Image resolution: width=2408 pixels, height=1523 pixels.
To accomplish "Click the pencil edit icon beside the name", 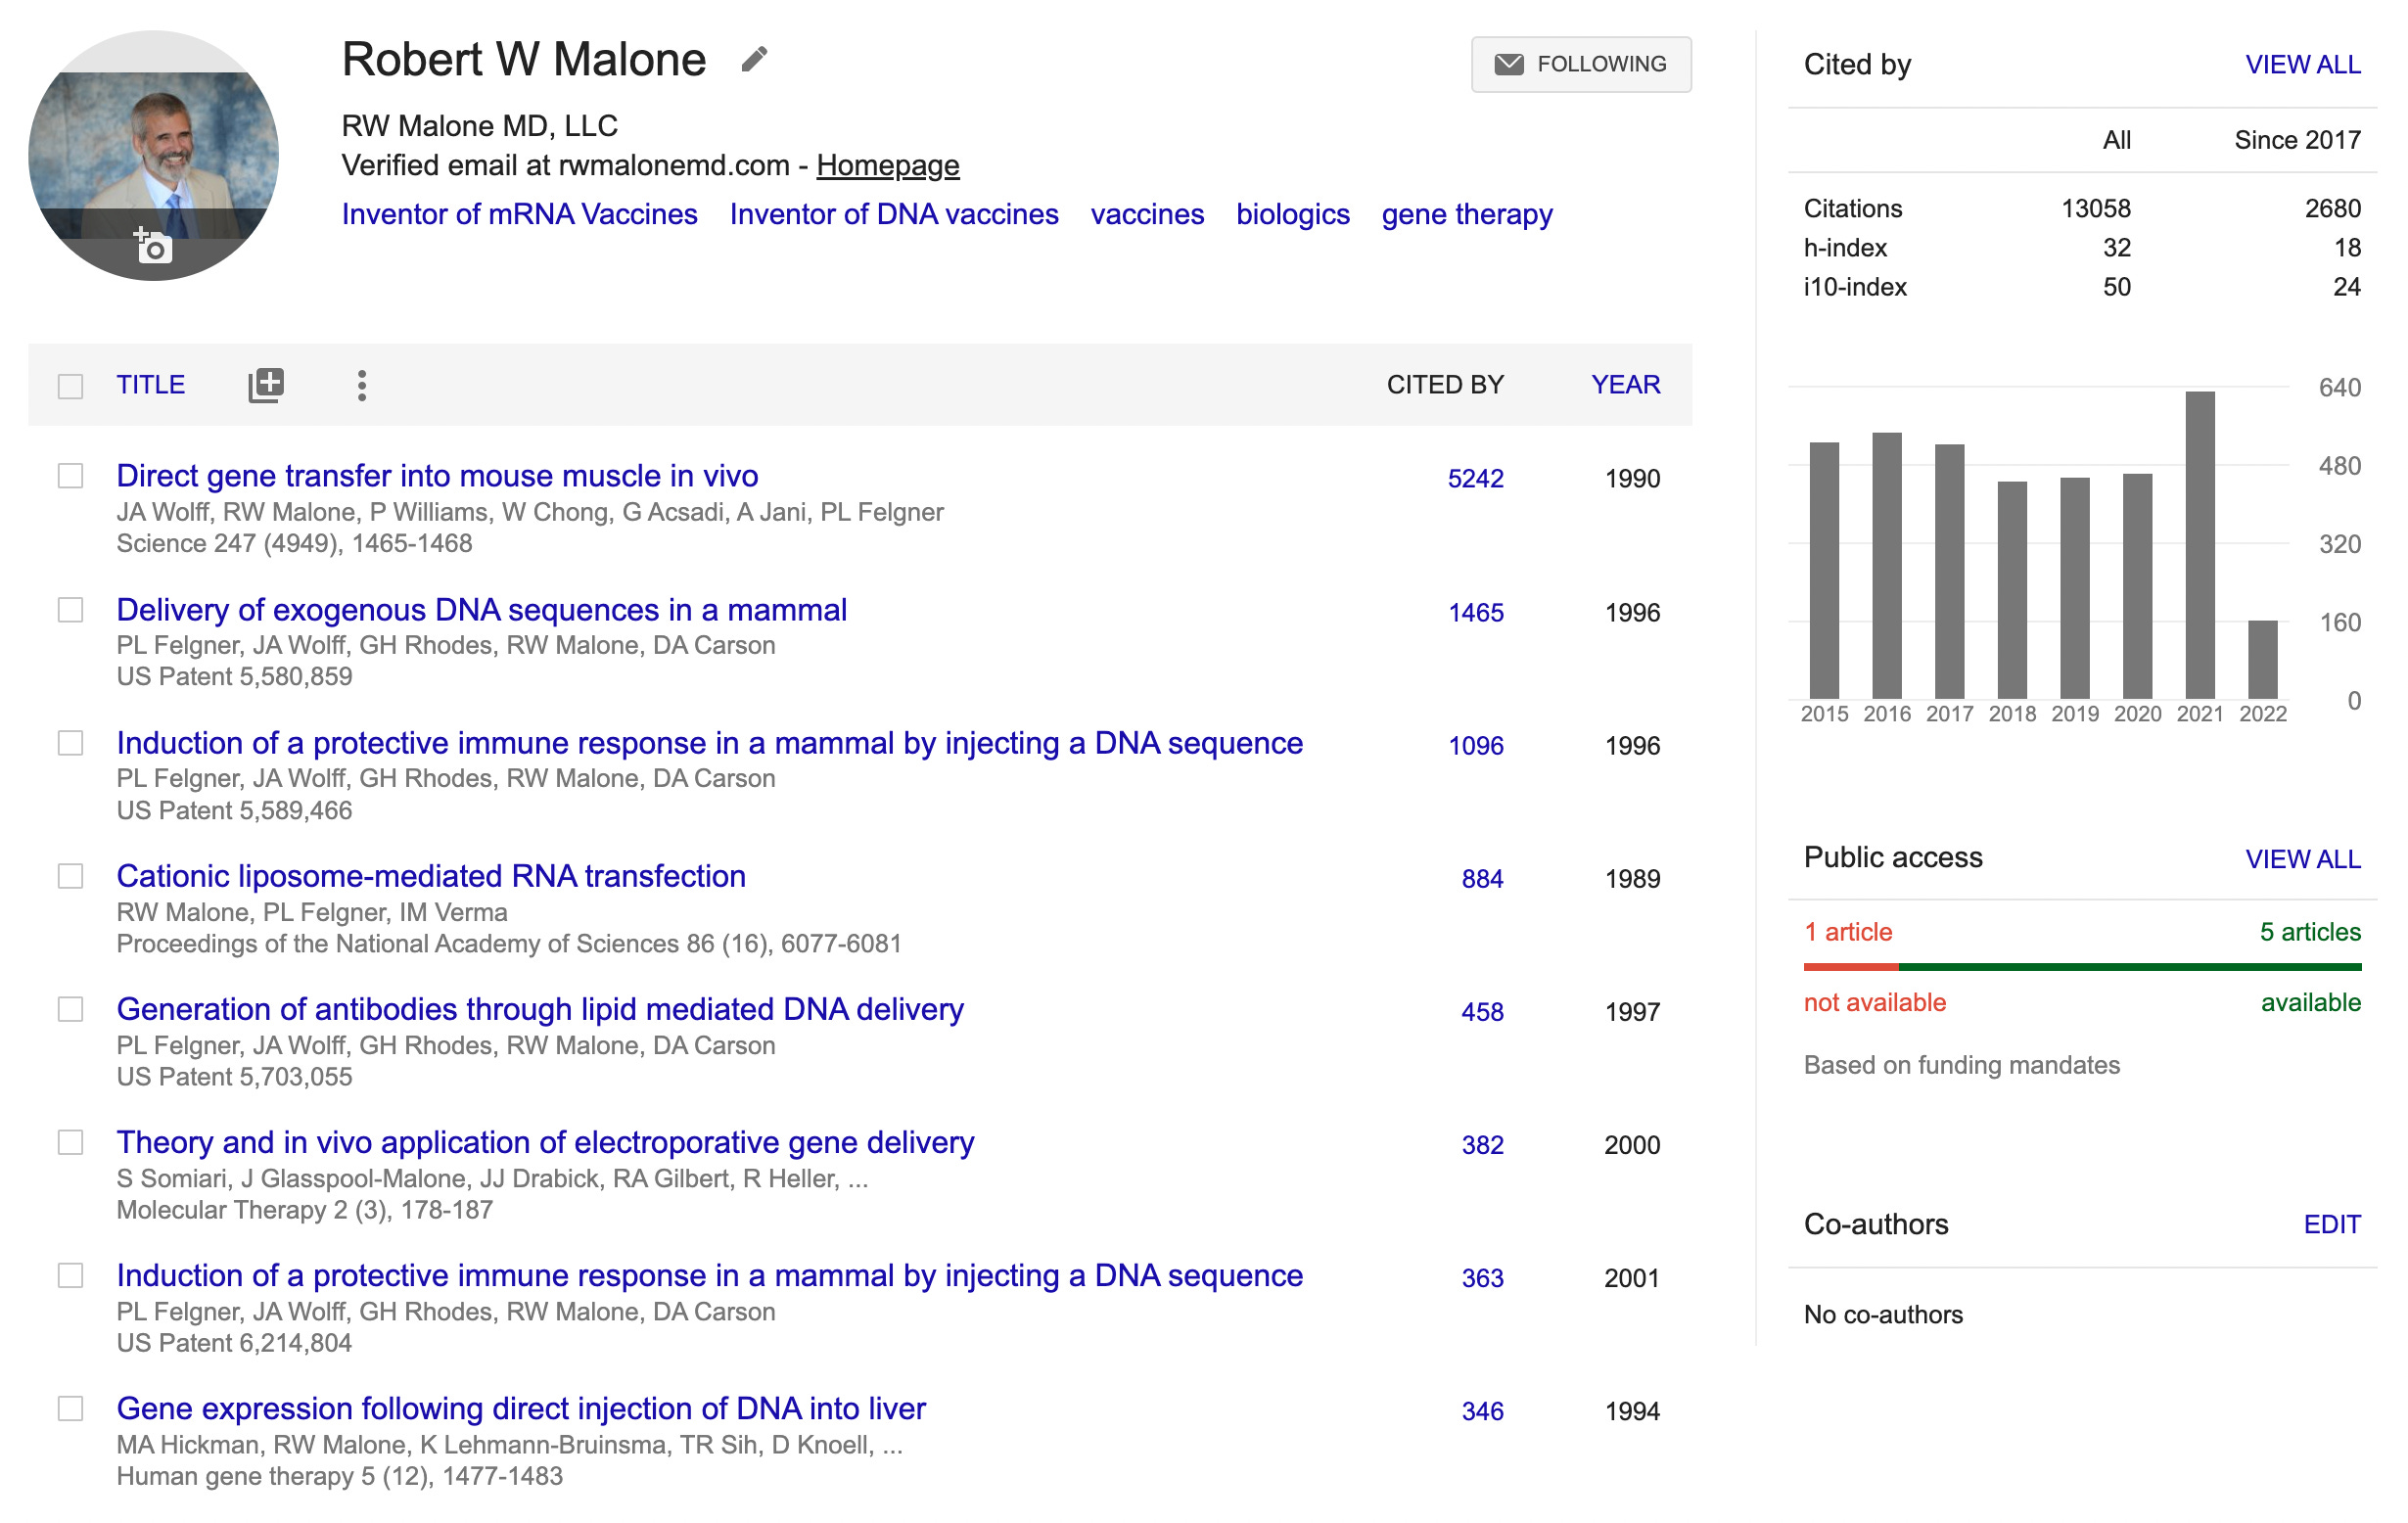I will click(x=754, y=60).
